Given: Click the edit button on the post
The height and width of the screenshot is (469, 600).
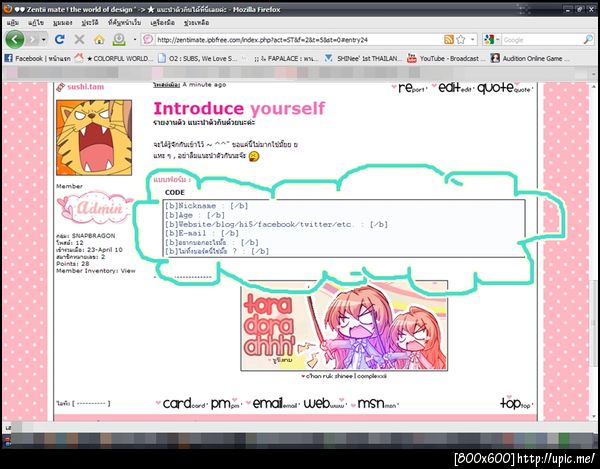Looking at the screenshot, I should 454,88.
